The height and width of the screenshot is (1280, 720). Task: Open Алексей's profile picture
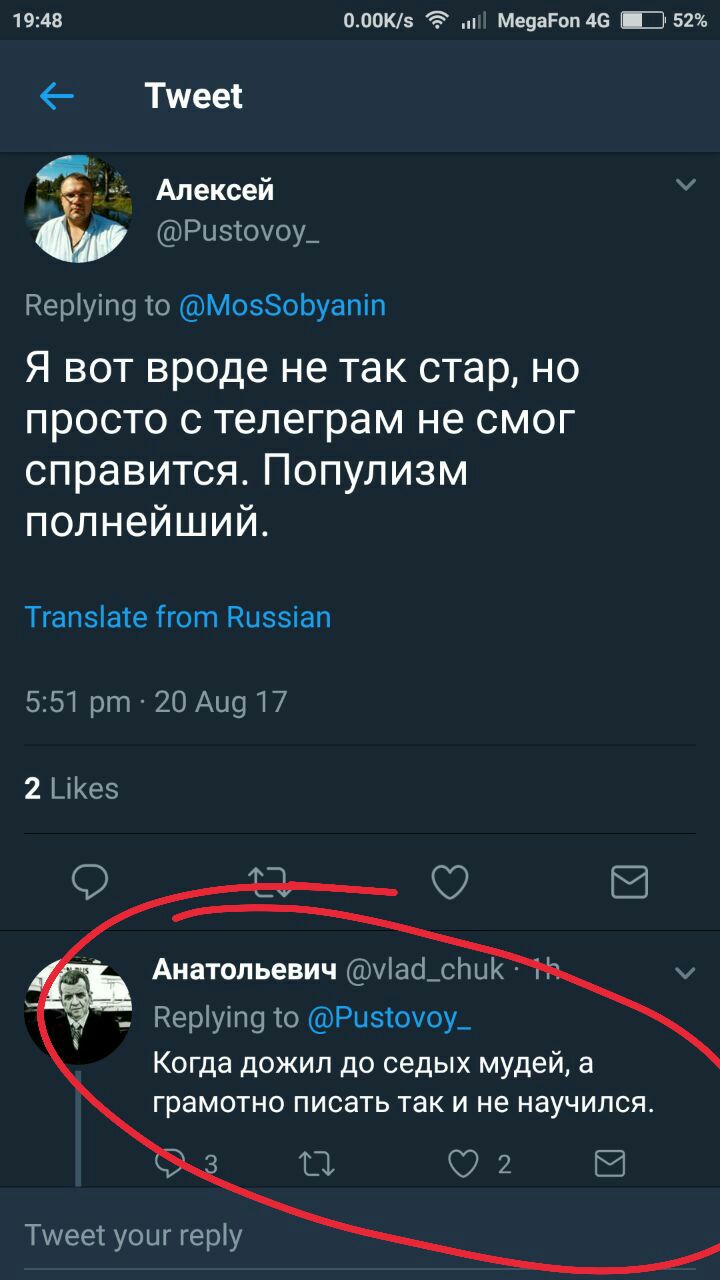coord(77,209)
